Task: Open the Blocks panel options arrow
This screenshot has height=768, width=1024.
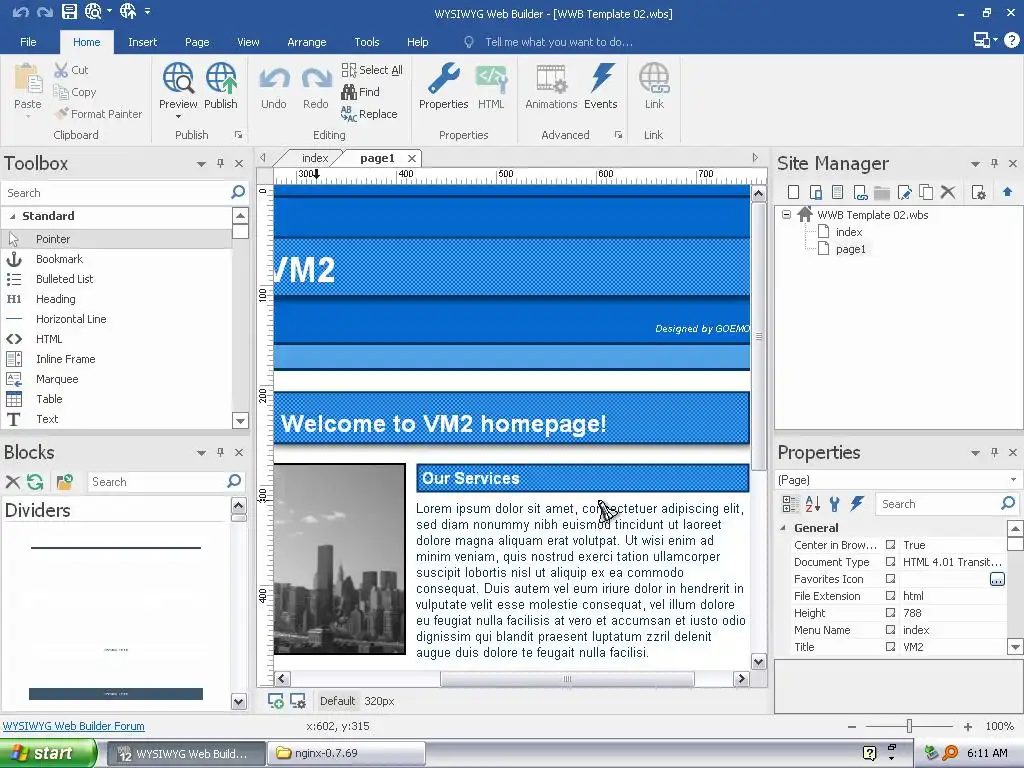Action: (201, 453)
